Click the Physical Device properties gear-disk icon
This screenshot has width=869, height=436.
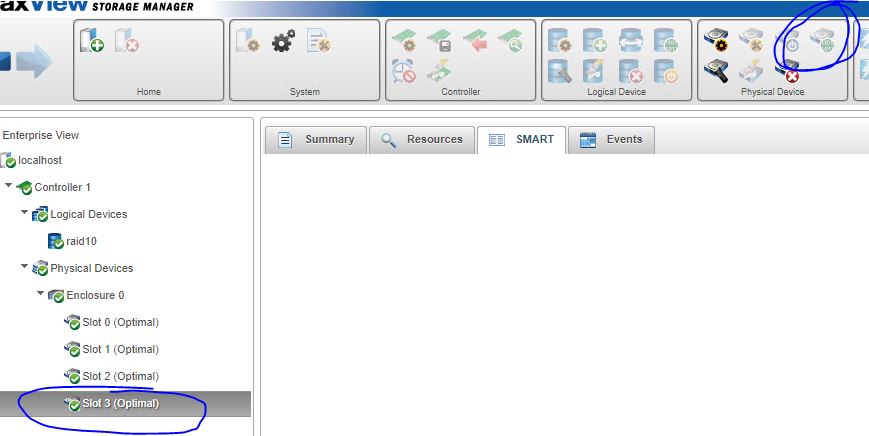pos(717,42)
